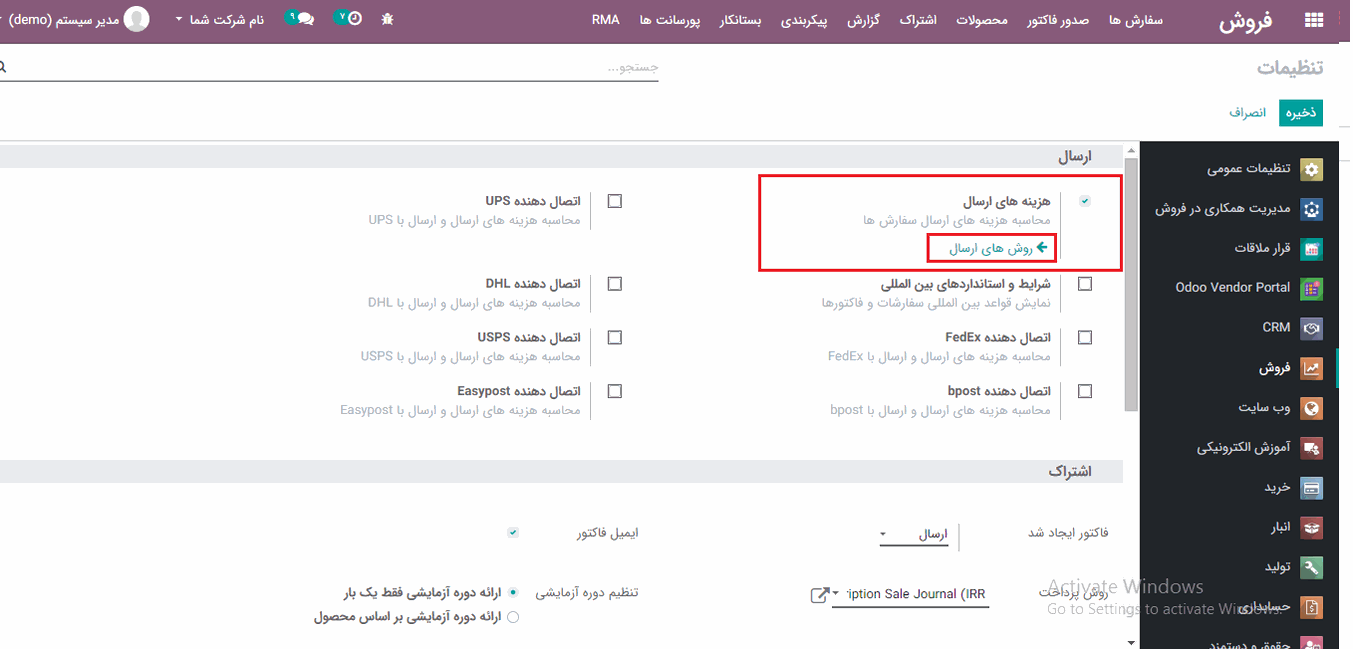Image resolution: width=1353 pixels, height=649 pixels.
Task: Open the گزارش menu
Action: [863, 20]
